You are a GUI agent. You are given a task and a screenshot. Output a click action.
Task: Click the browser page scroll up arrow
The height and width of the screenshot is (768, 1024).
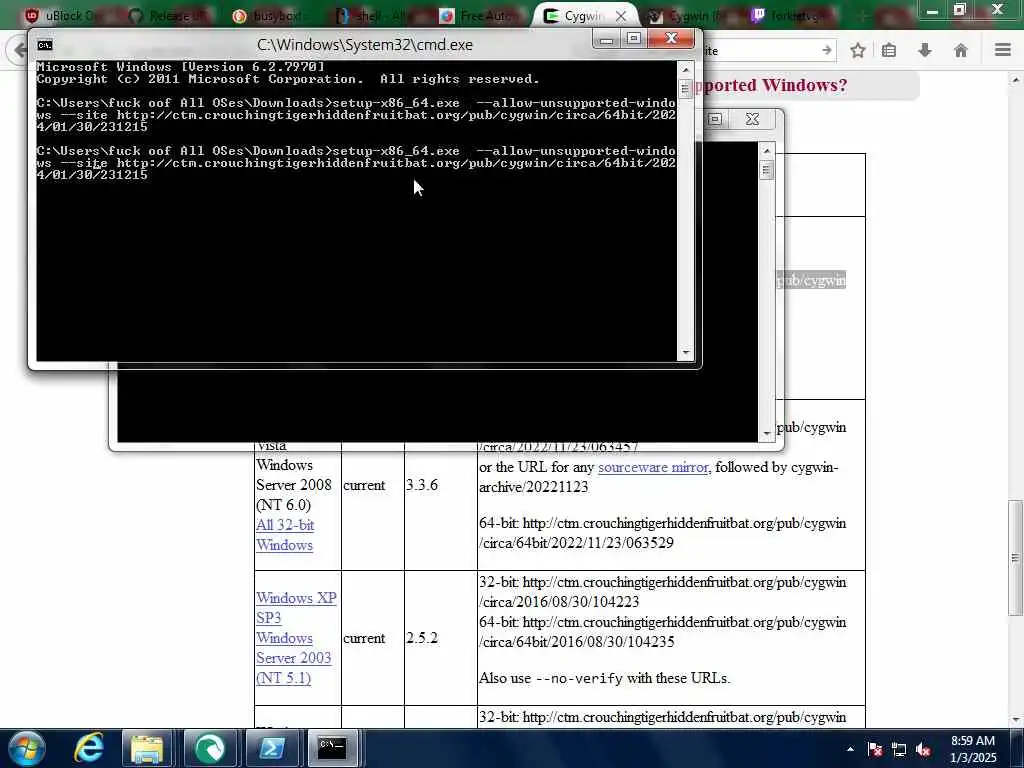(1016, 80)
